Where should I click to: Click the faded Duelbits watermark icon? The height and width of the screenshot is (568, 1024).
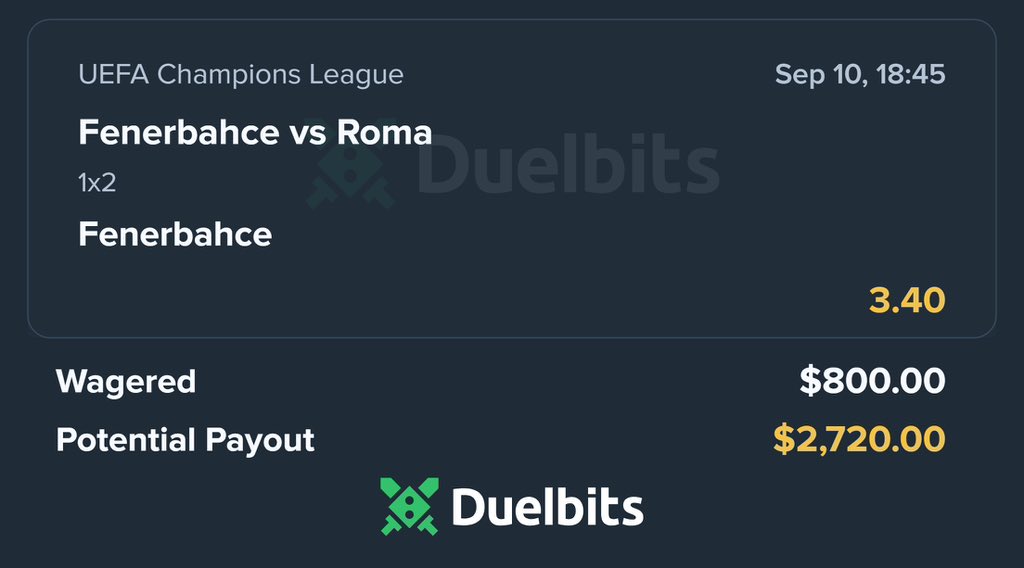pos(351,171)
